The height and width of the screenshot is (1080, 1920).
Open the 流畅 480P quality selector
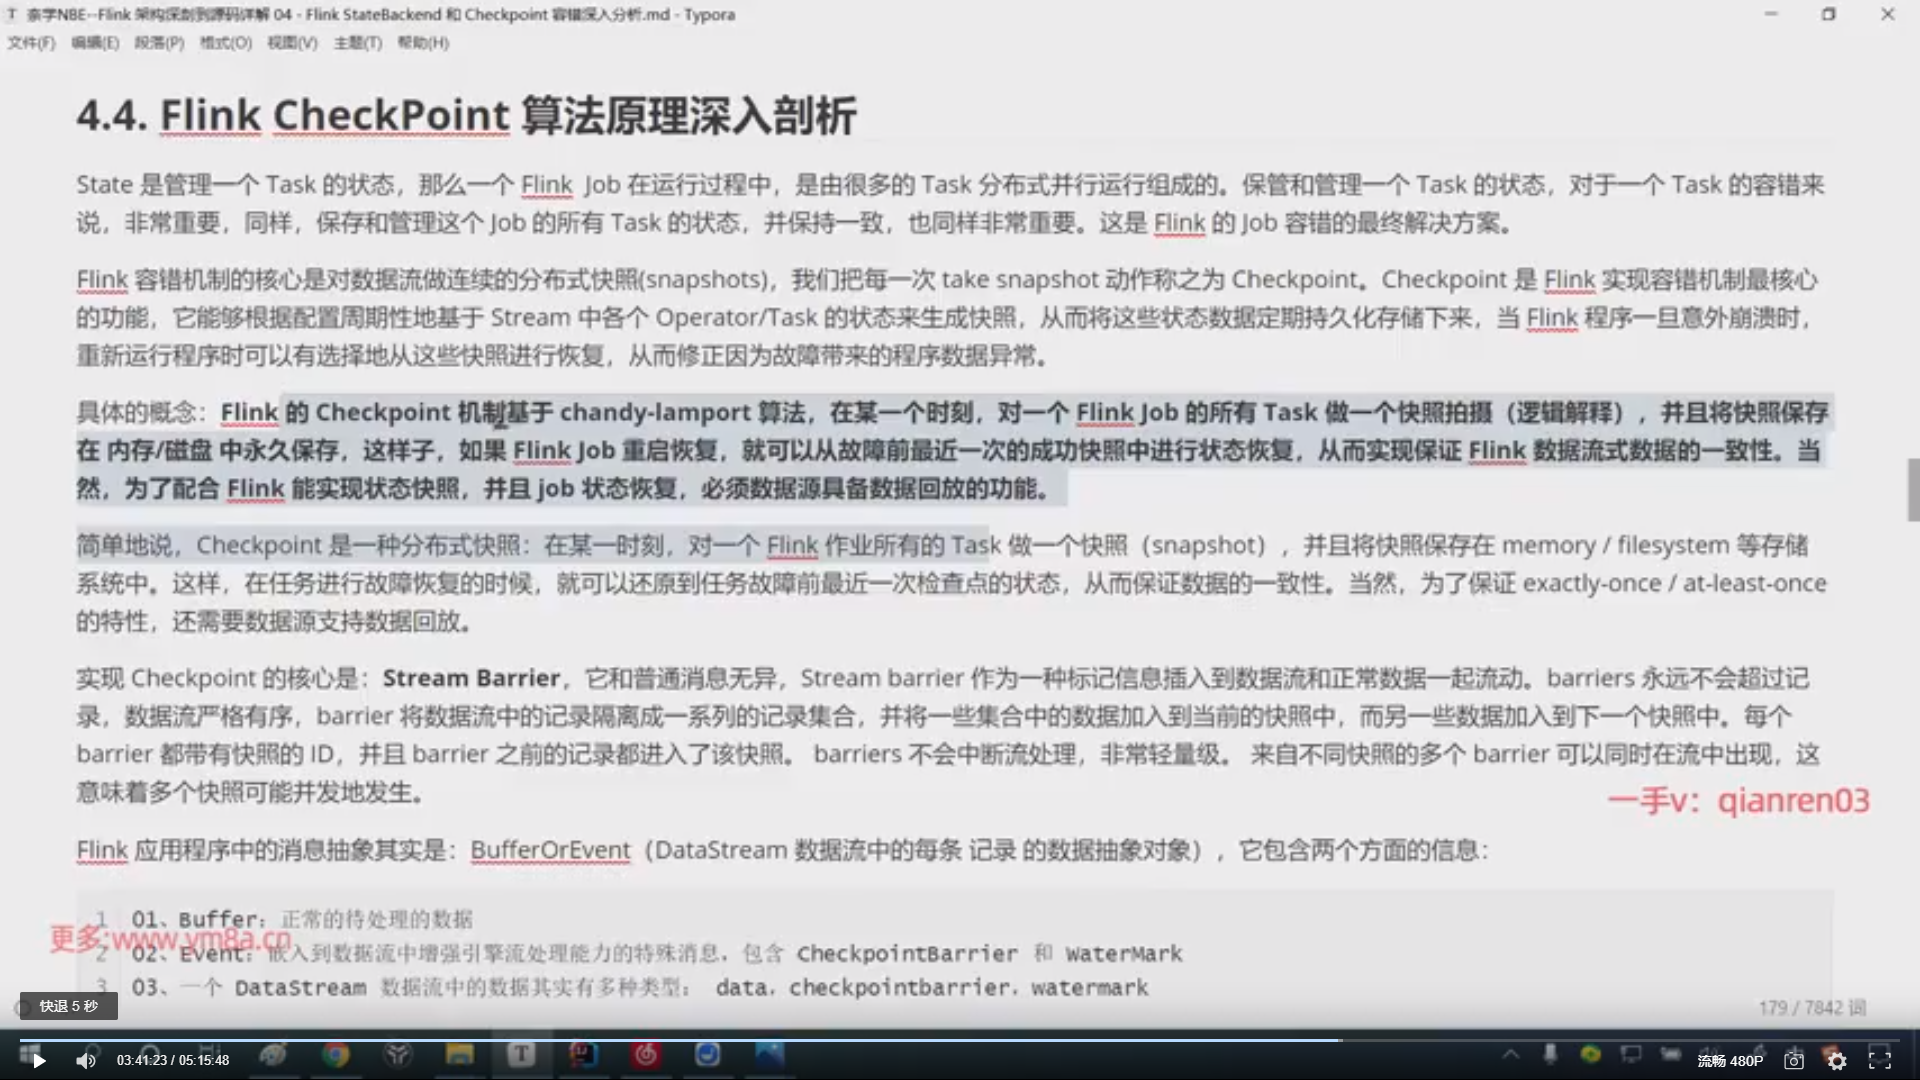[x=1730, y=1061]
